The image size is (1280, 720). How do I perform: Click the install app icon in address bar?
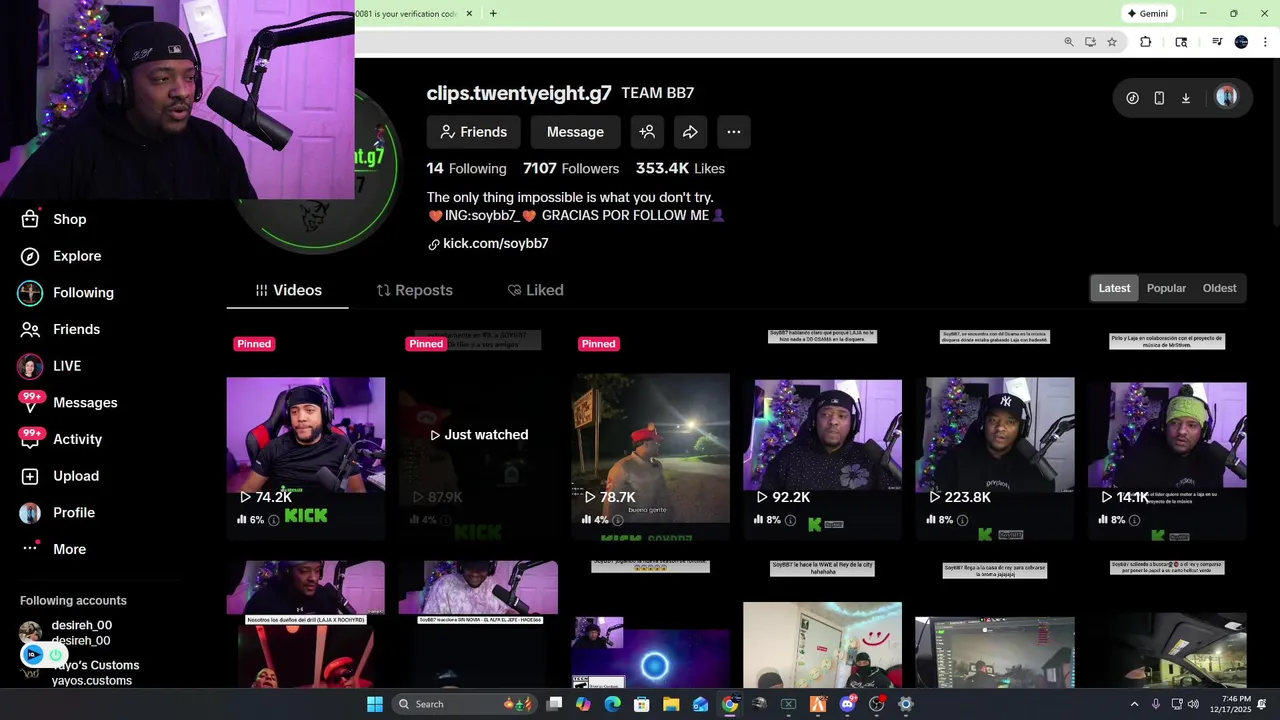(1090, 42)
